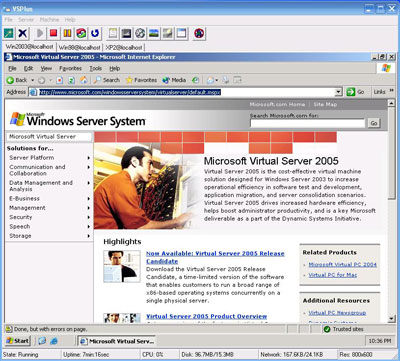
Task: Switch to the XP2@localhost tab
Action: (124, 47)
